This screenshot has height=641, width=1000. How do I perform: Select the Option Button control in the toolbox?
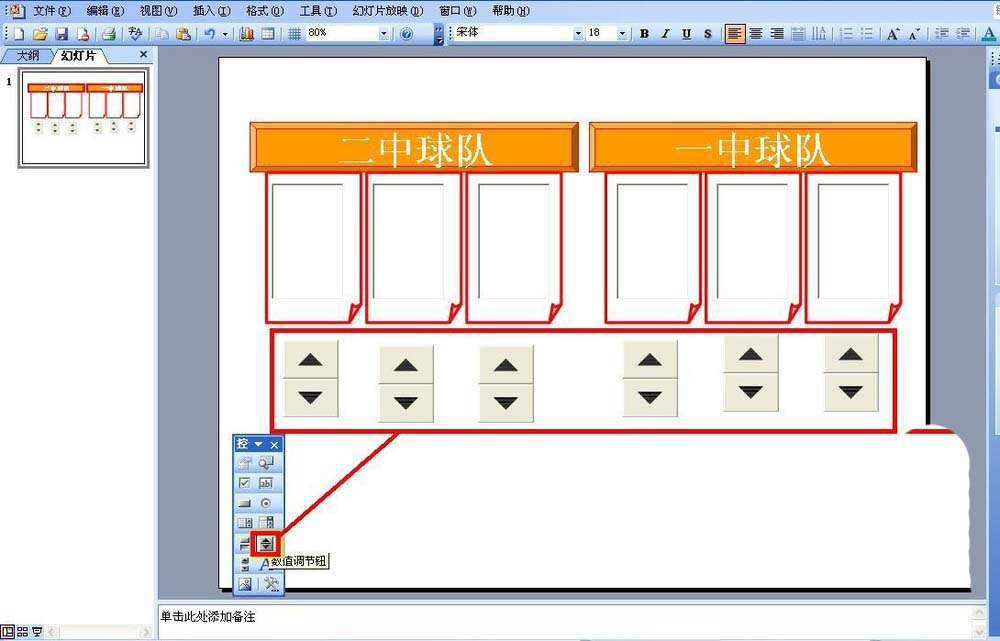(266, 503)
